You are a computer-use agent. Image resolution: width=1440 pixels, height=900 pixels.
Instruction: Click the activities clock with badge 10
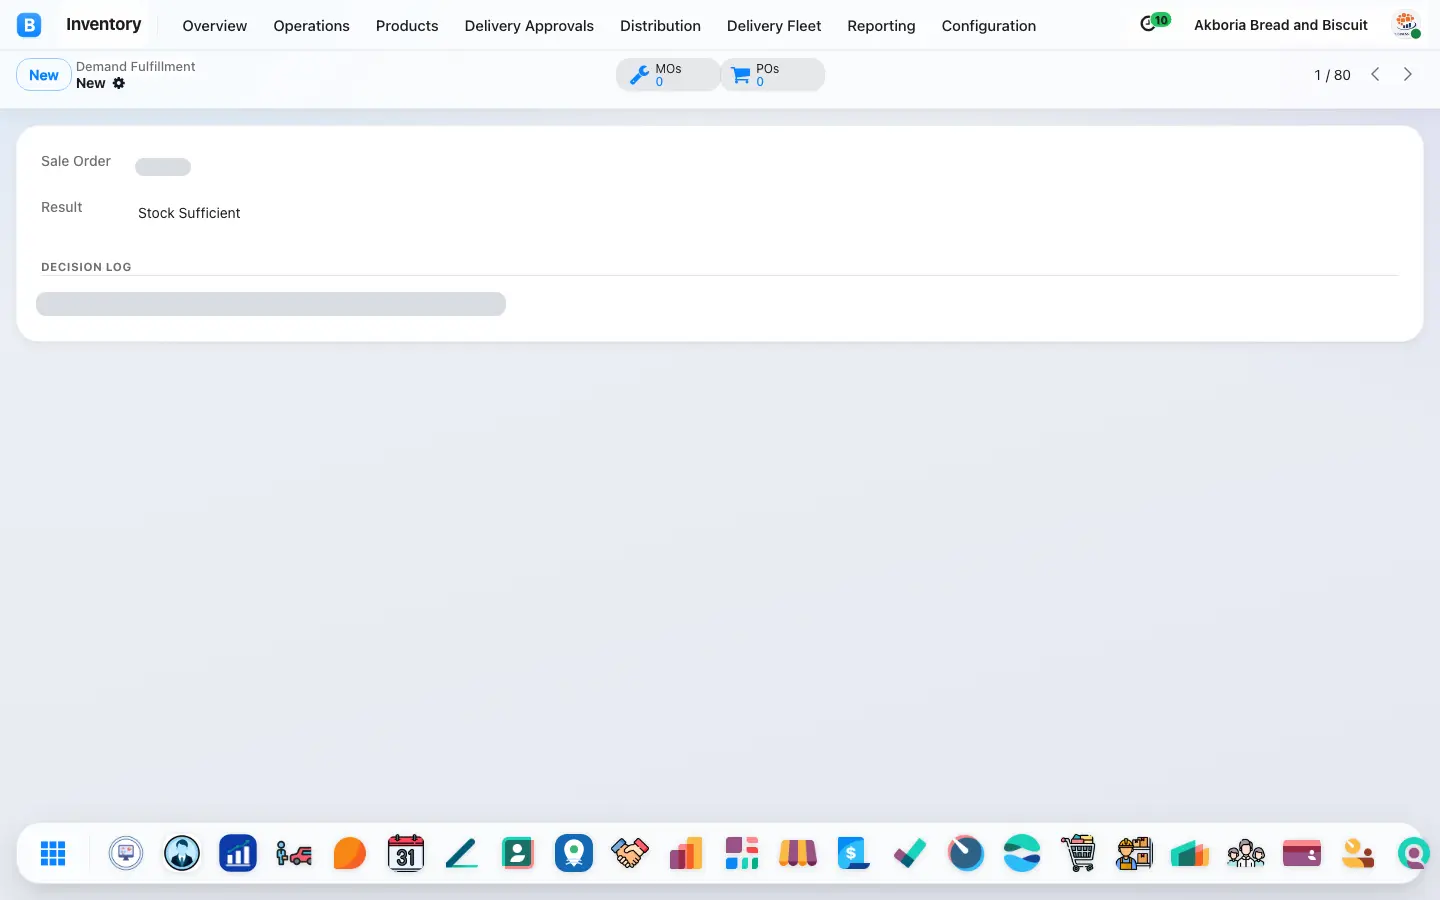pos(1154,23)
